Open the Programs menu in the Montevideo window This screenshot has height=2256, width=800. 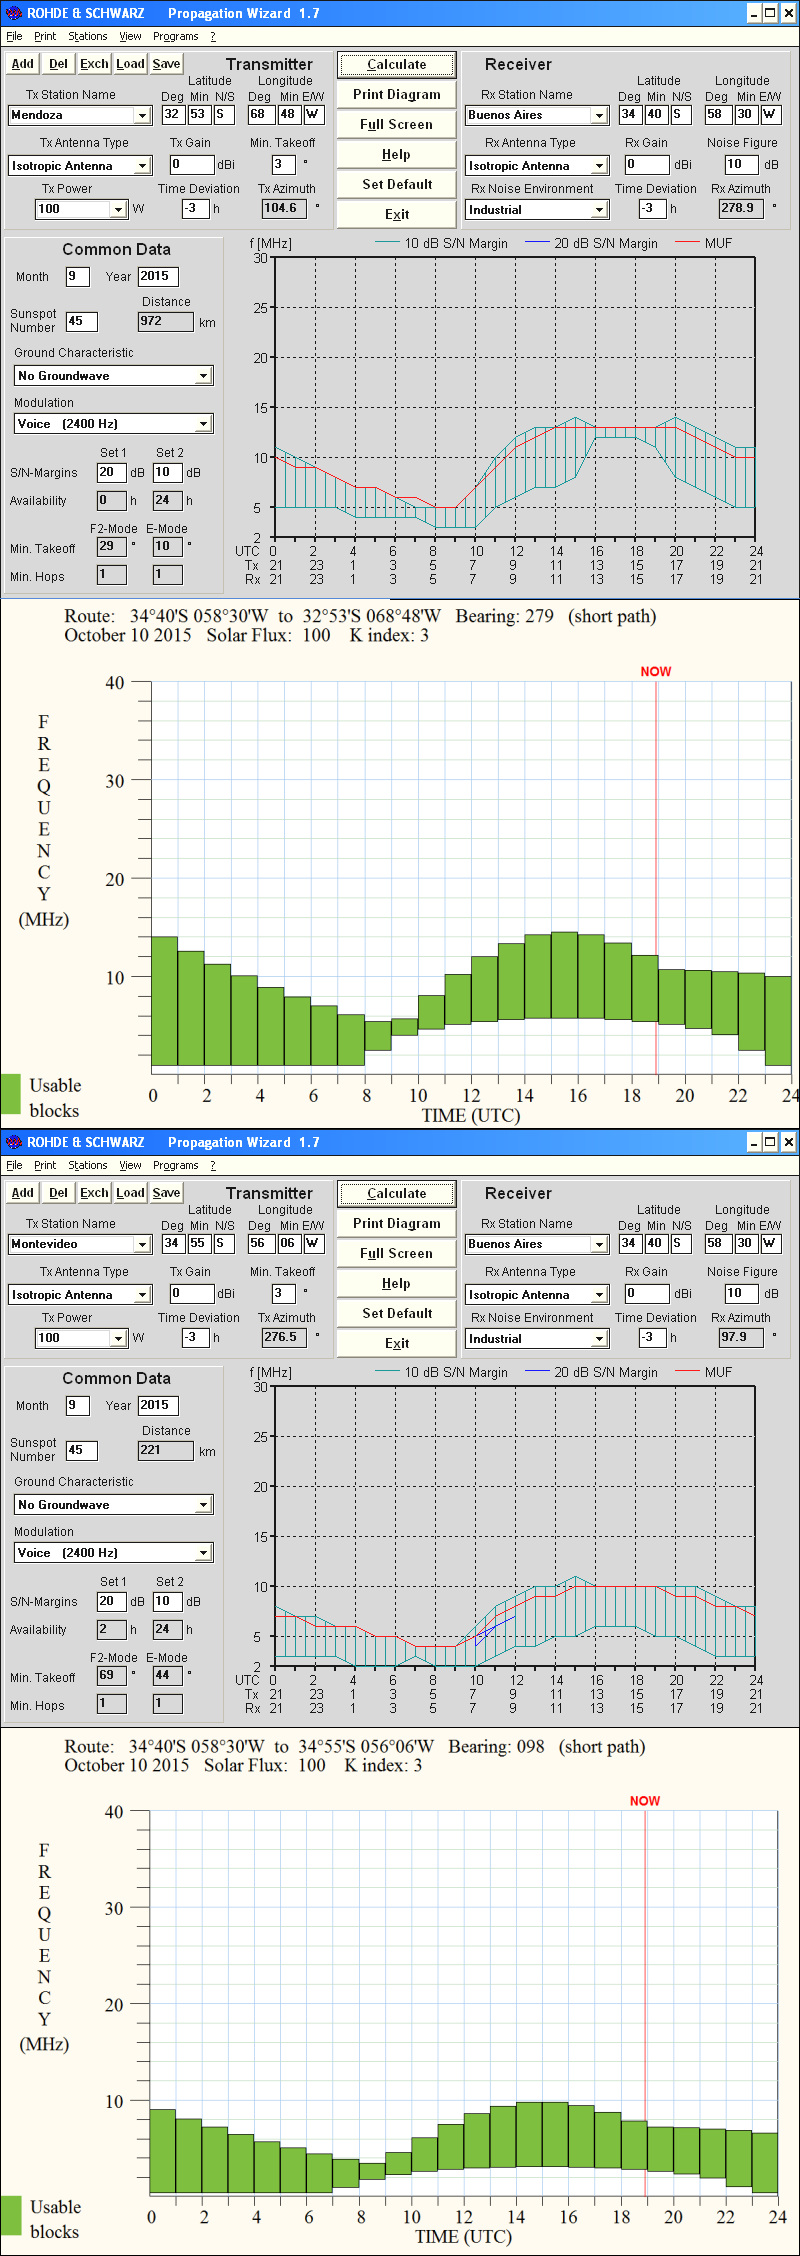click(176, 1165)
